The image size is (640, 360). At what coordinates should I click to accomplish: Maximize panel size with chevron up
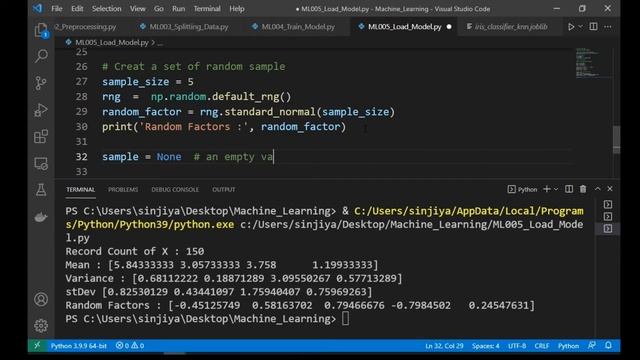coord(598,189)
